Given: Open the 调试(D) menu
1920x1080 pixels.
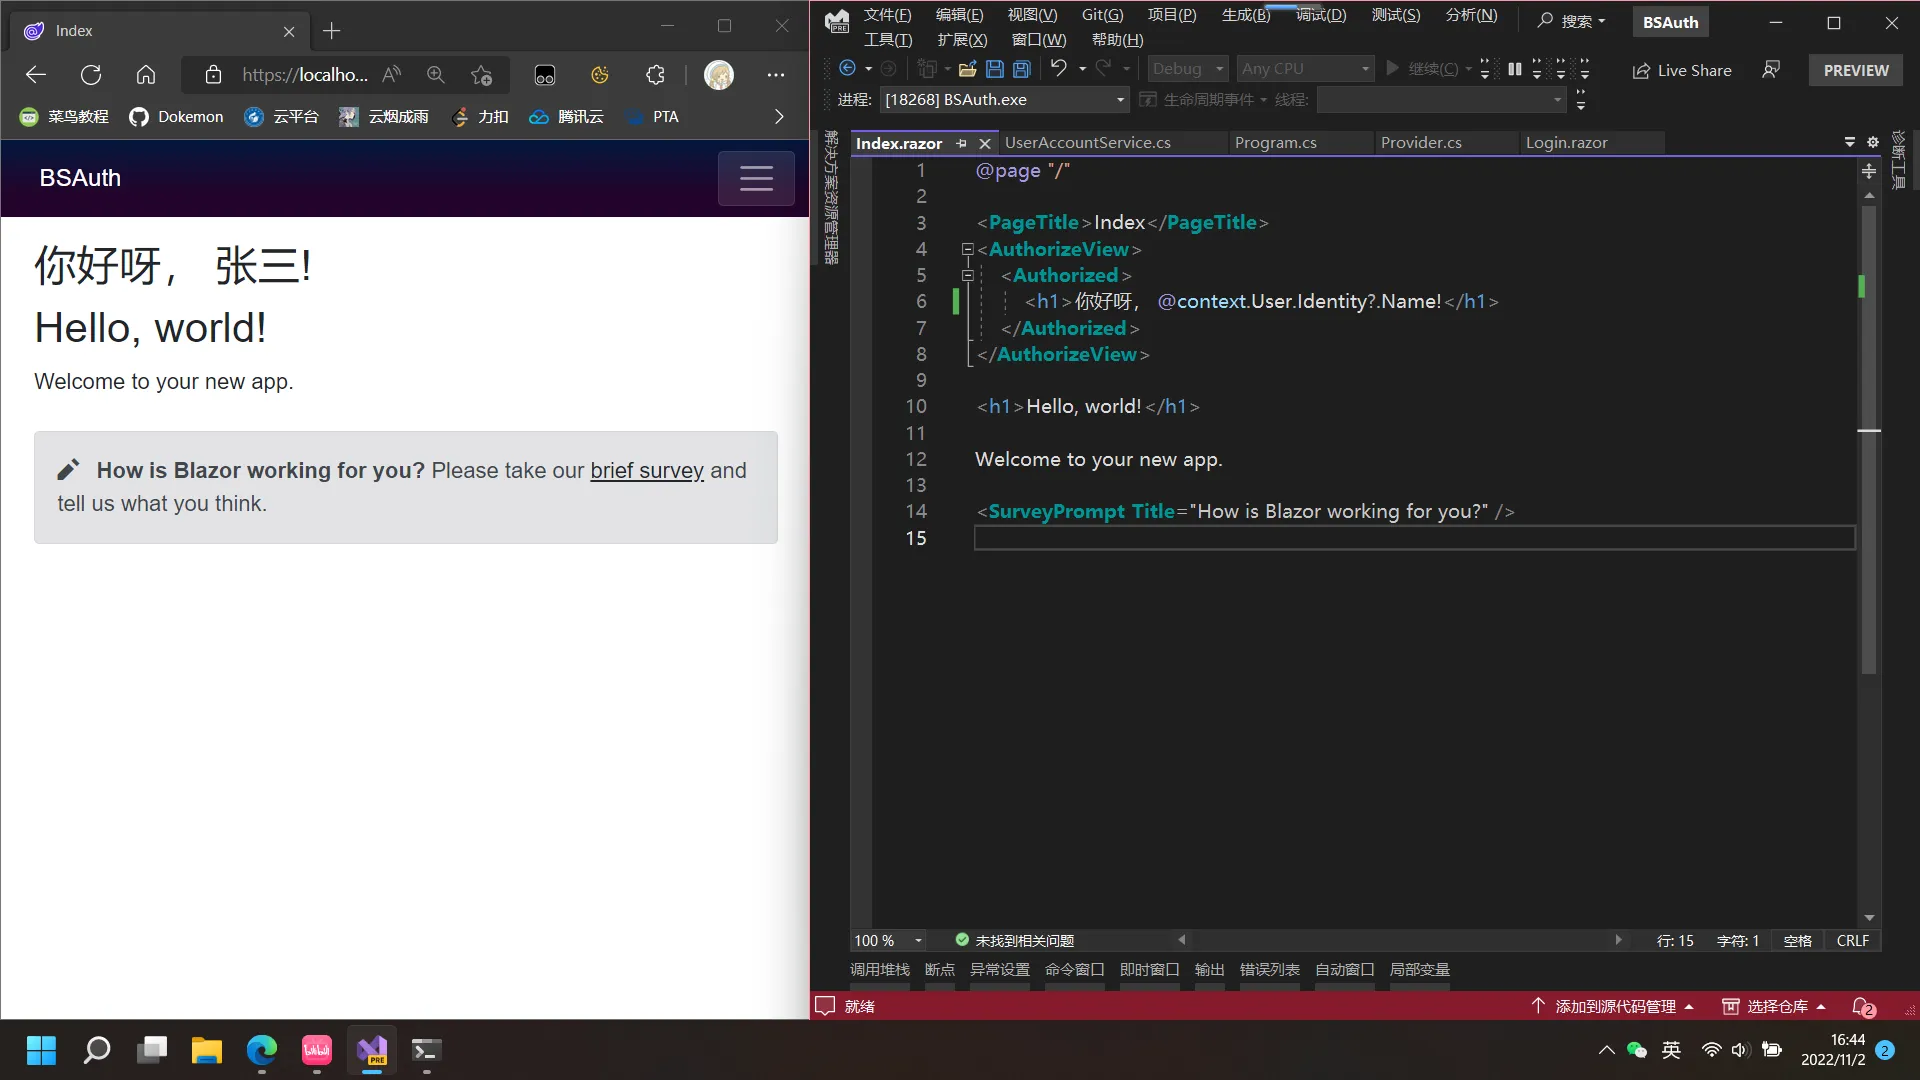Looking at the screenshot, I should coord(1321,15).
